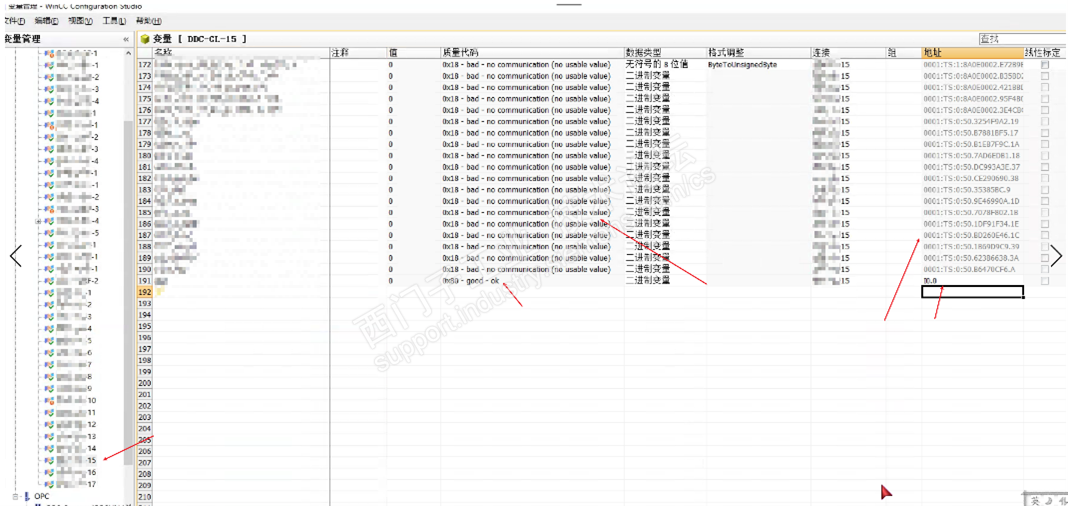This screenshot has width=1068, height=506.
Task: Show previous image with left arrow
Action: (x=16, y=255)
